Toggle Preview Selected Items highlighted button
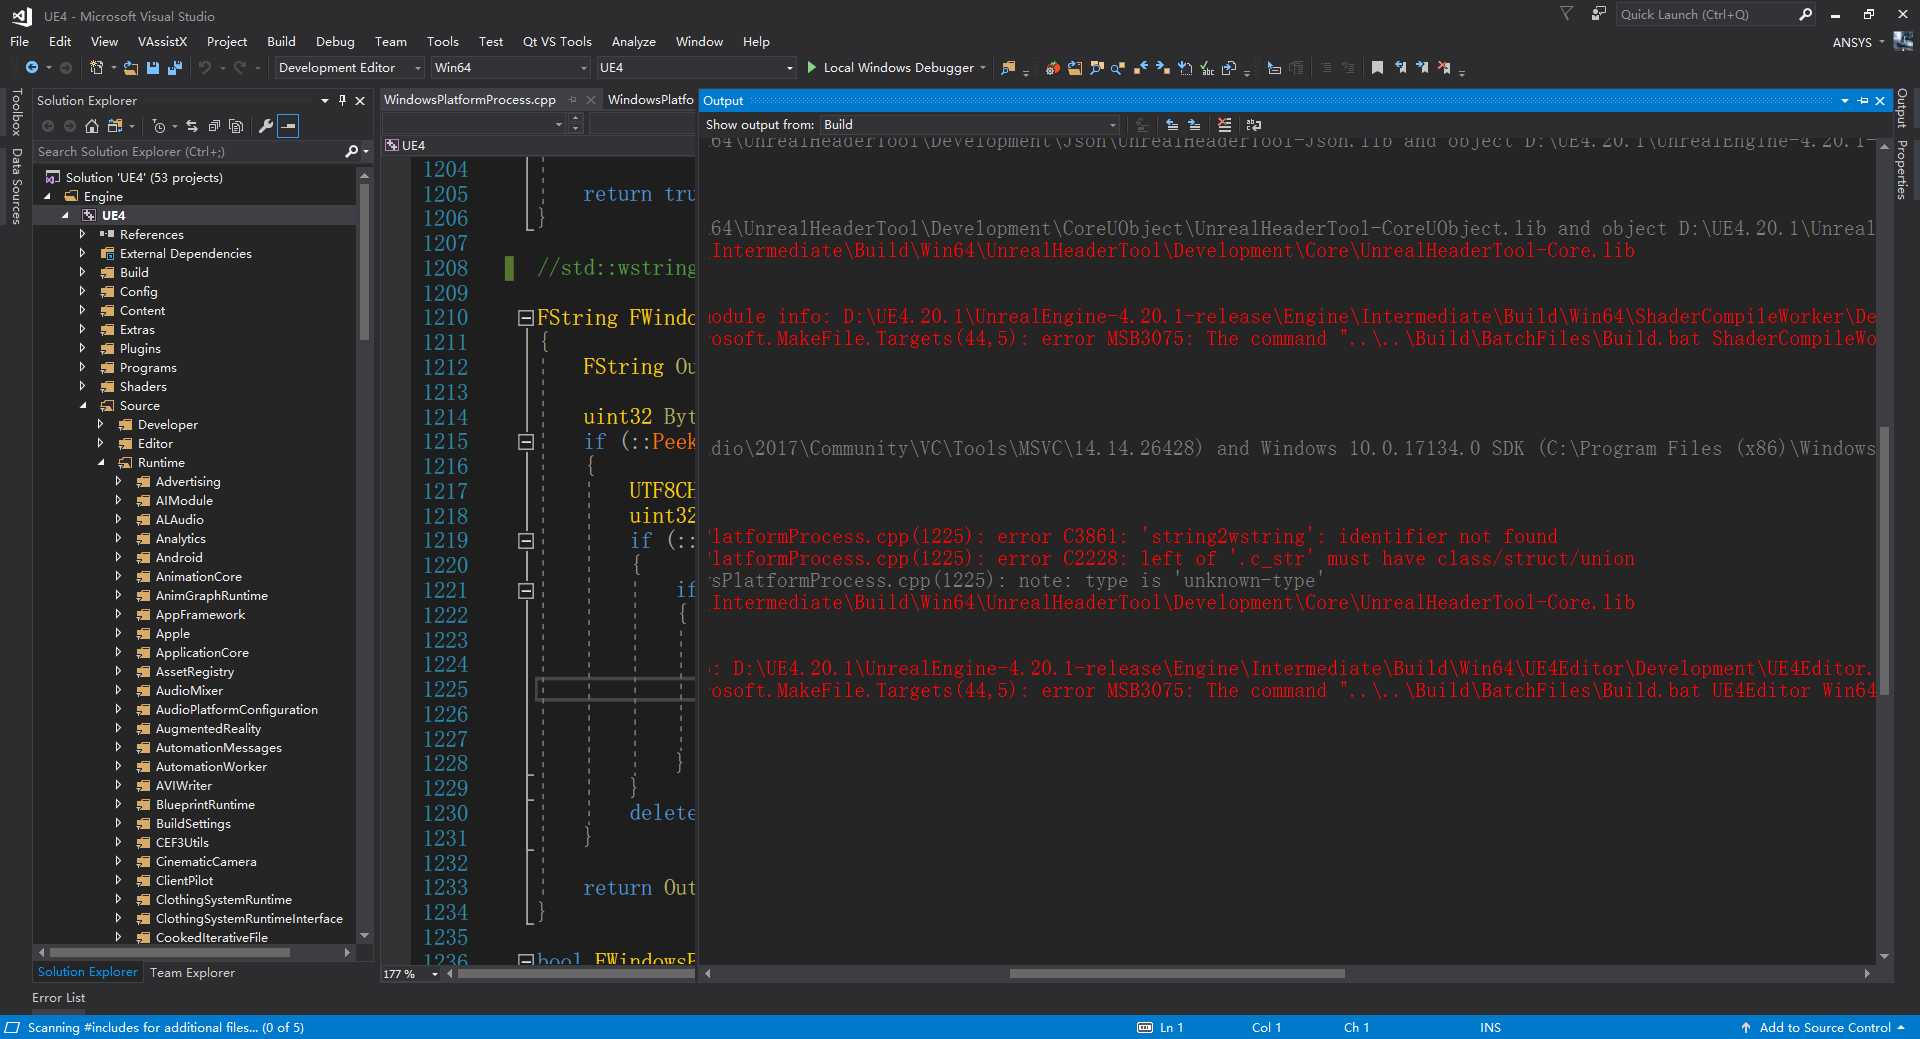The height and width of the screenshot is (1039, 1920). (x=288, y=126)
